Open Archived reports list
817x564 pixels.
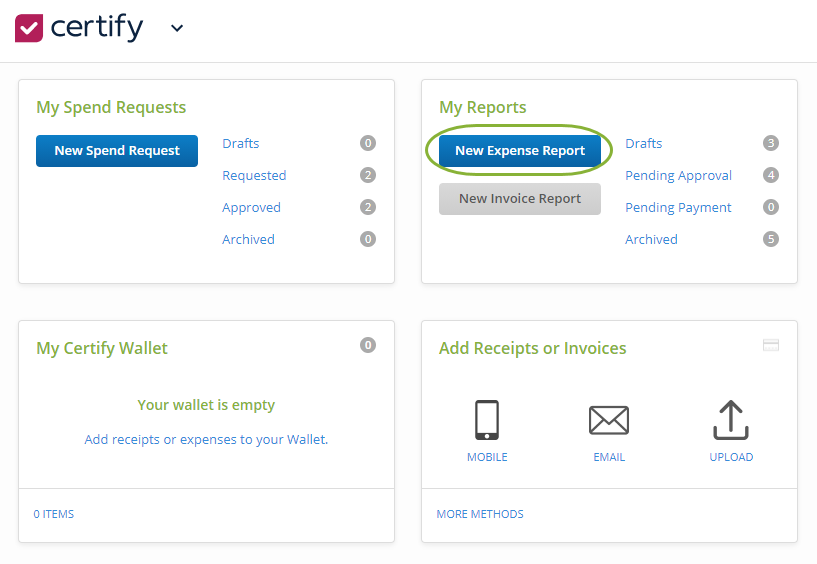[x=651, y=239]
